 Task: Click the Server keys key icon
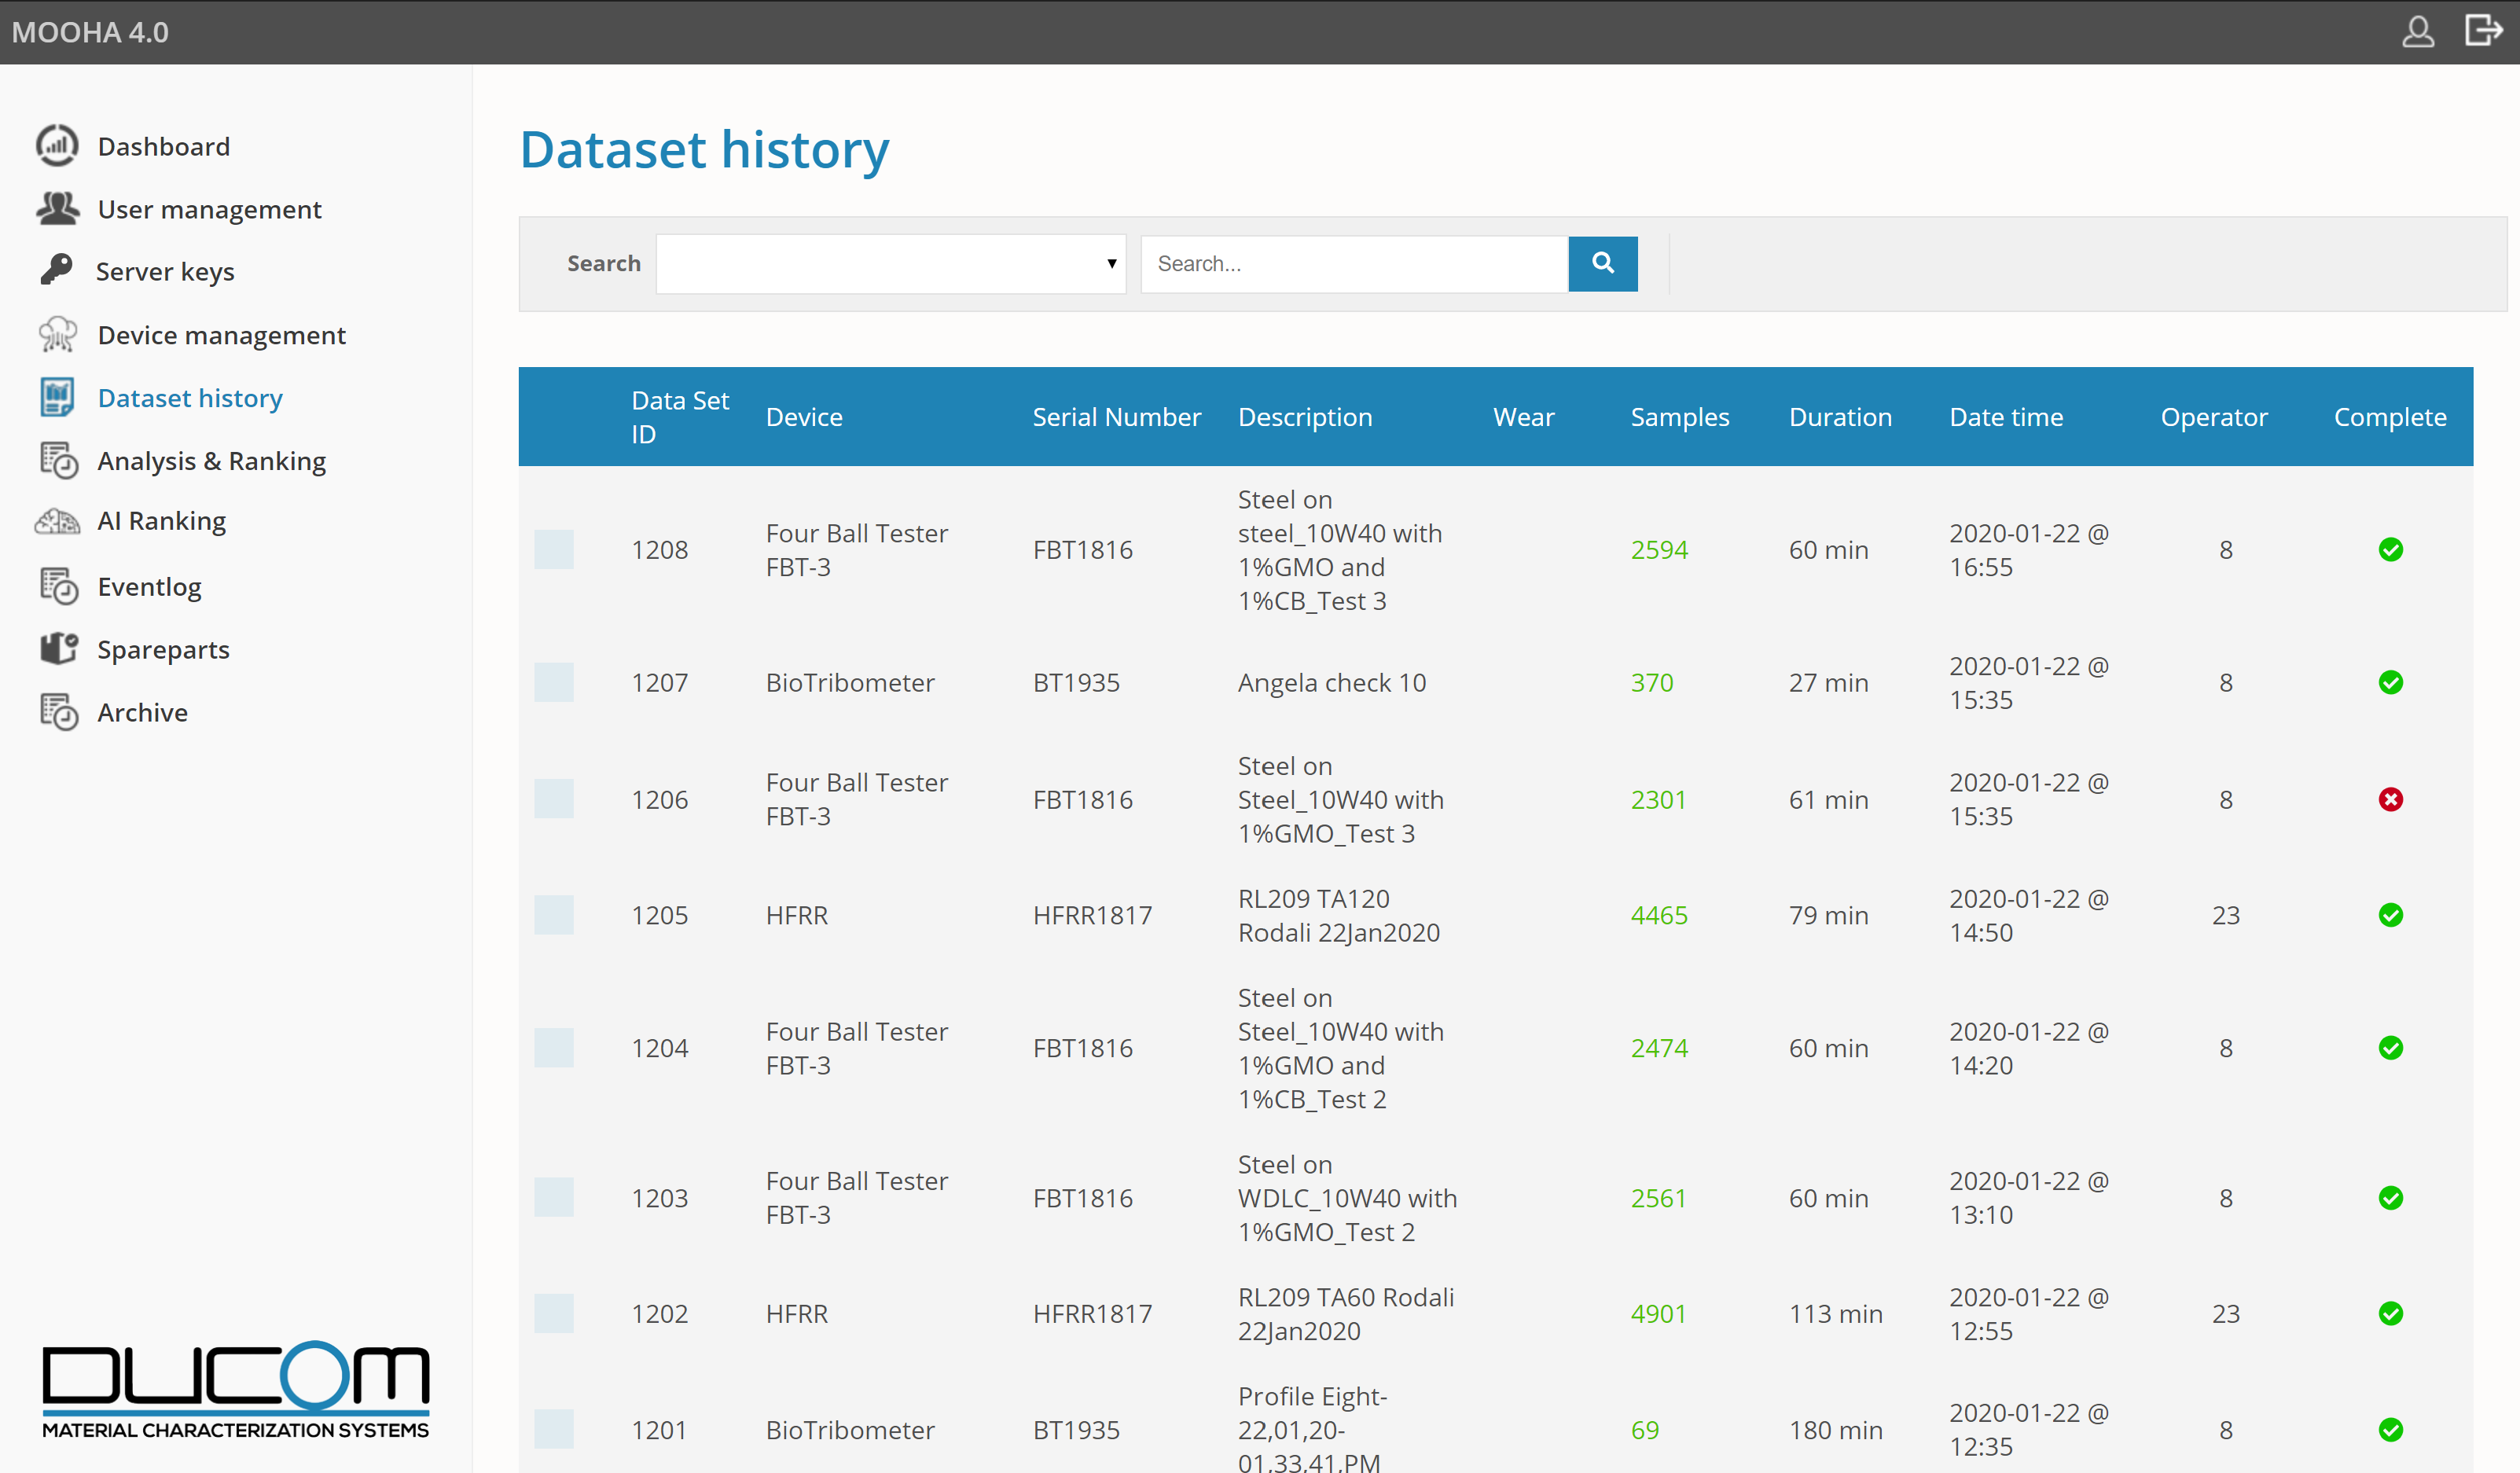[57, 270]
